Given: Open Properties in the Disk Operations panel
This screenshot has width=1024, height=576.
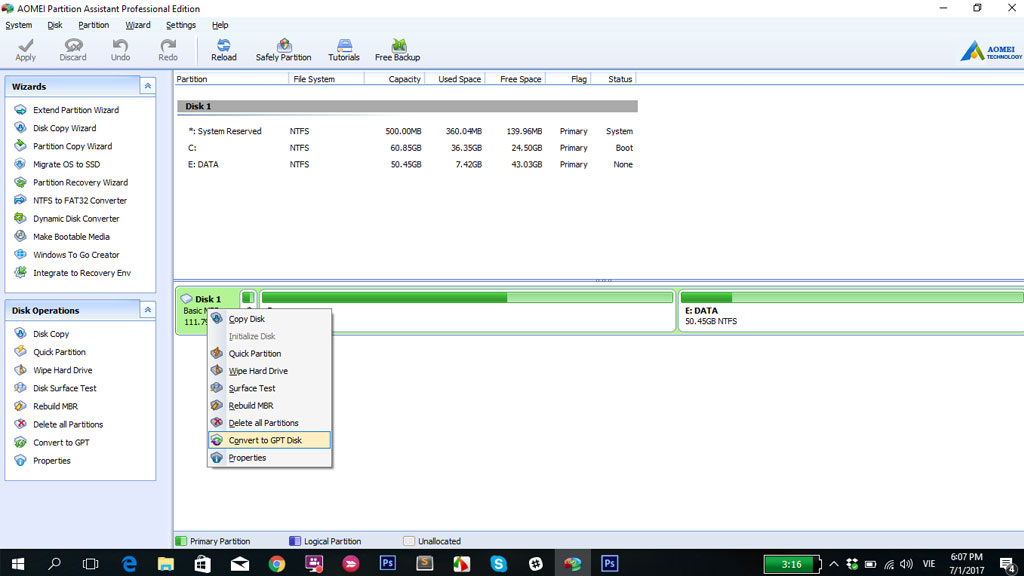Looking at the screenshot, I should pos(52,460).
